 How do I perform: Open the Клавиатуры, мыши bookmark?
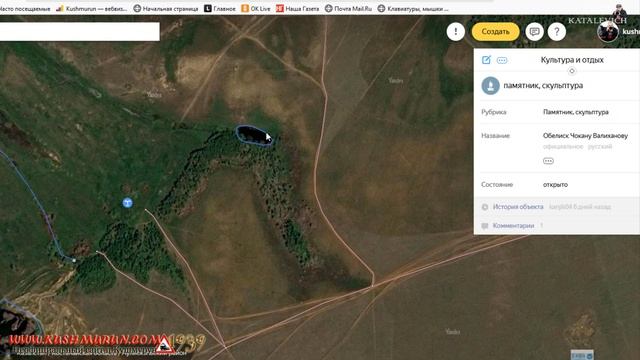[x=413, y=8]
